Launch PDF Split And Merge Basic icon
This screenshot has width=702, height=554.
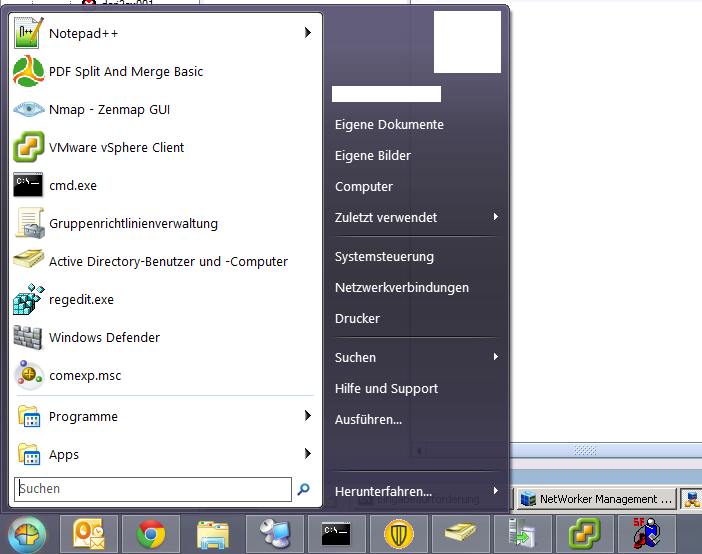pyautogui.click(x=28, y=72)
